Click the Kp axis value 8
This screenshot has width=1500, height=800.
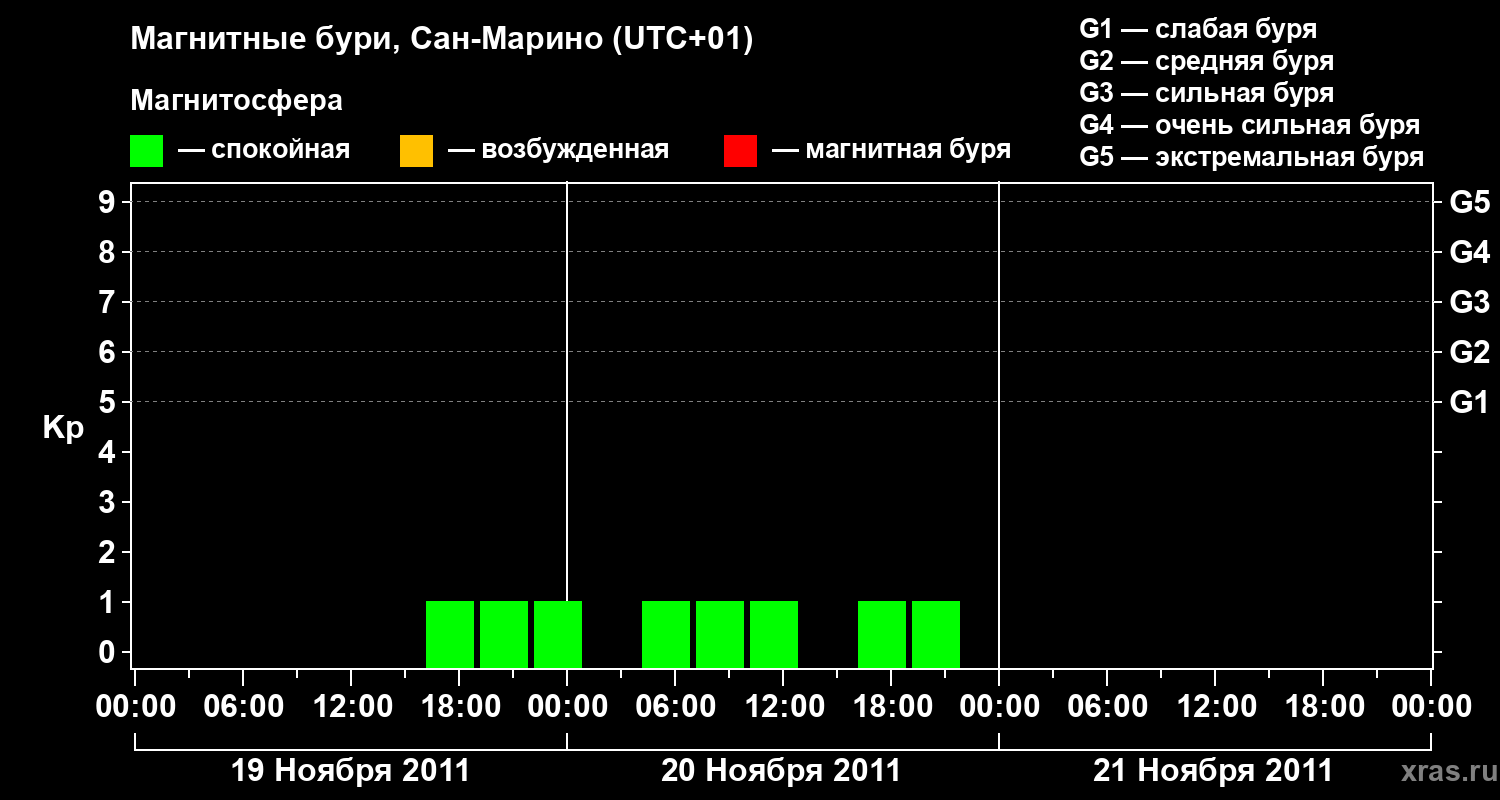coord(109,252)
